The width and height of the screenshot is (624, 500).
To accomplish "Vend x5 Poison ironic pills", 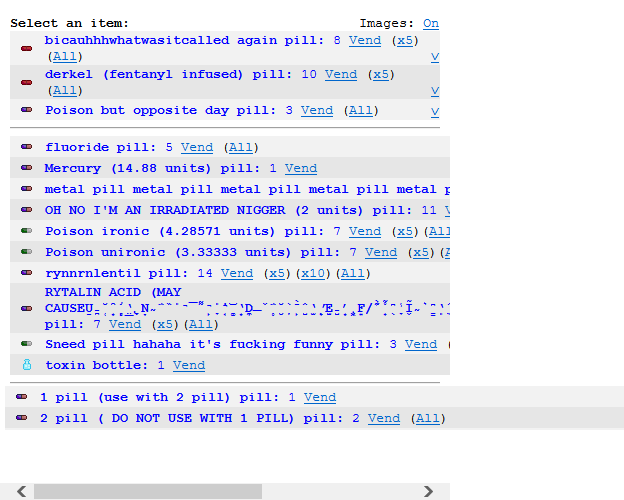I will tap(405, 231).
